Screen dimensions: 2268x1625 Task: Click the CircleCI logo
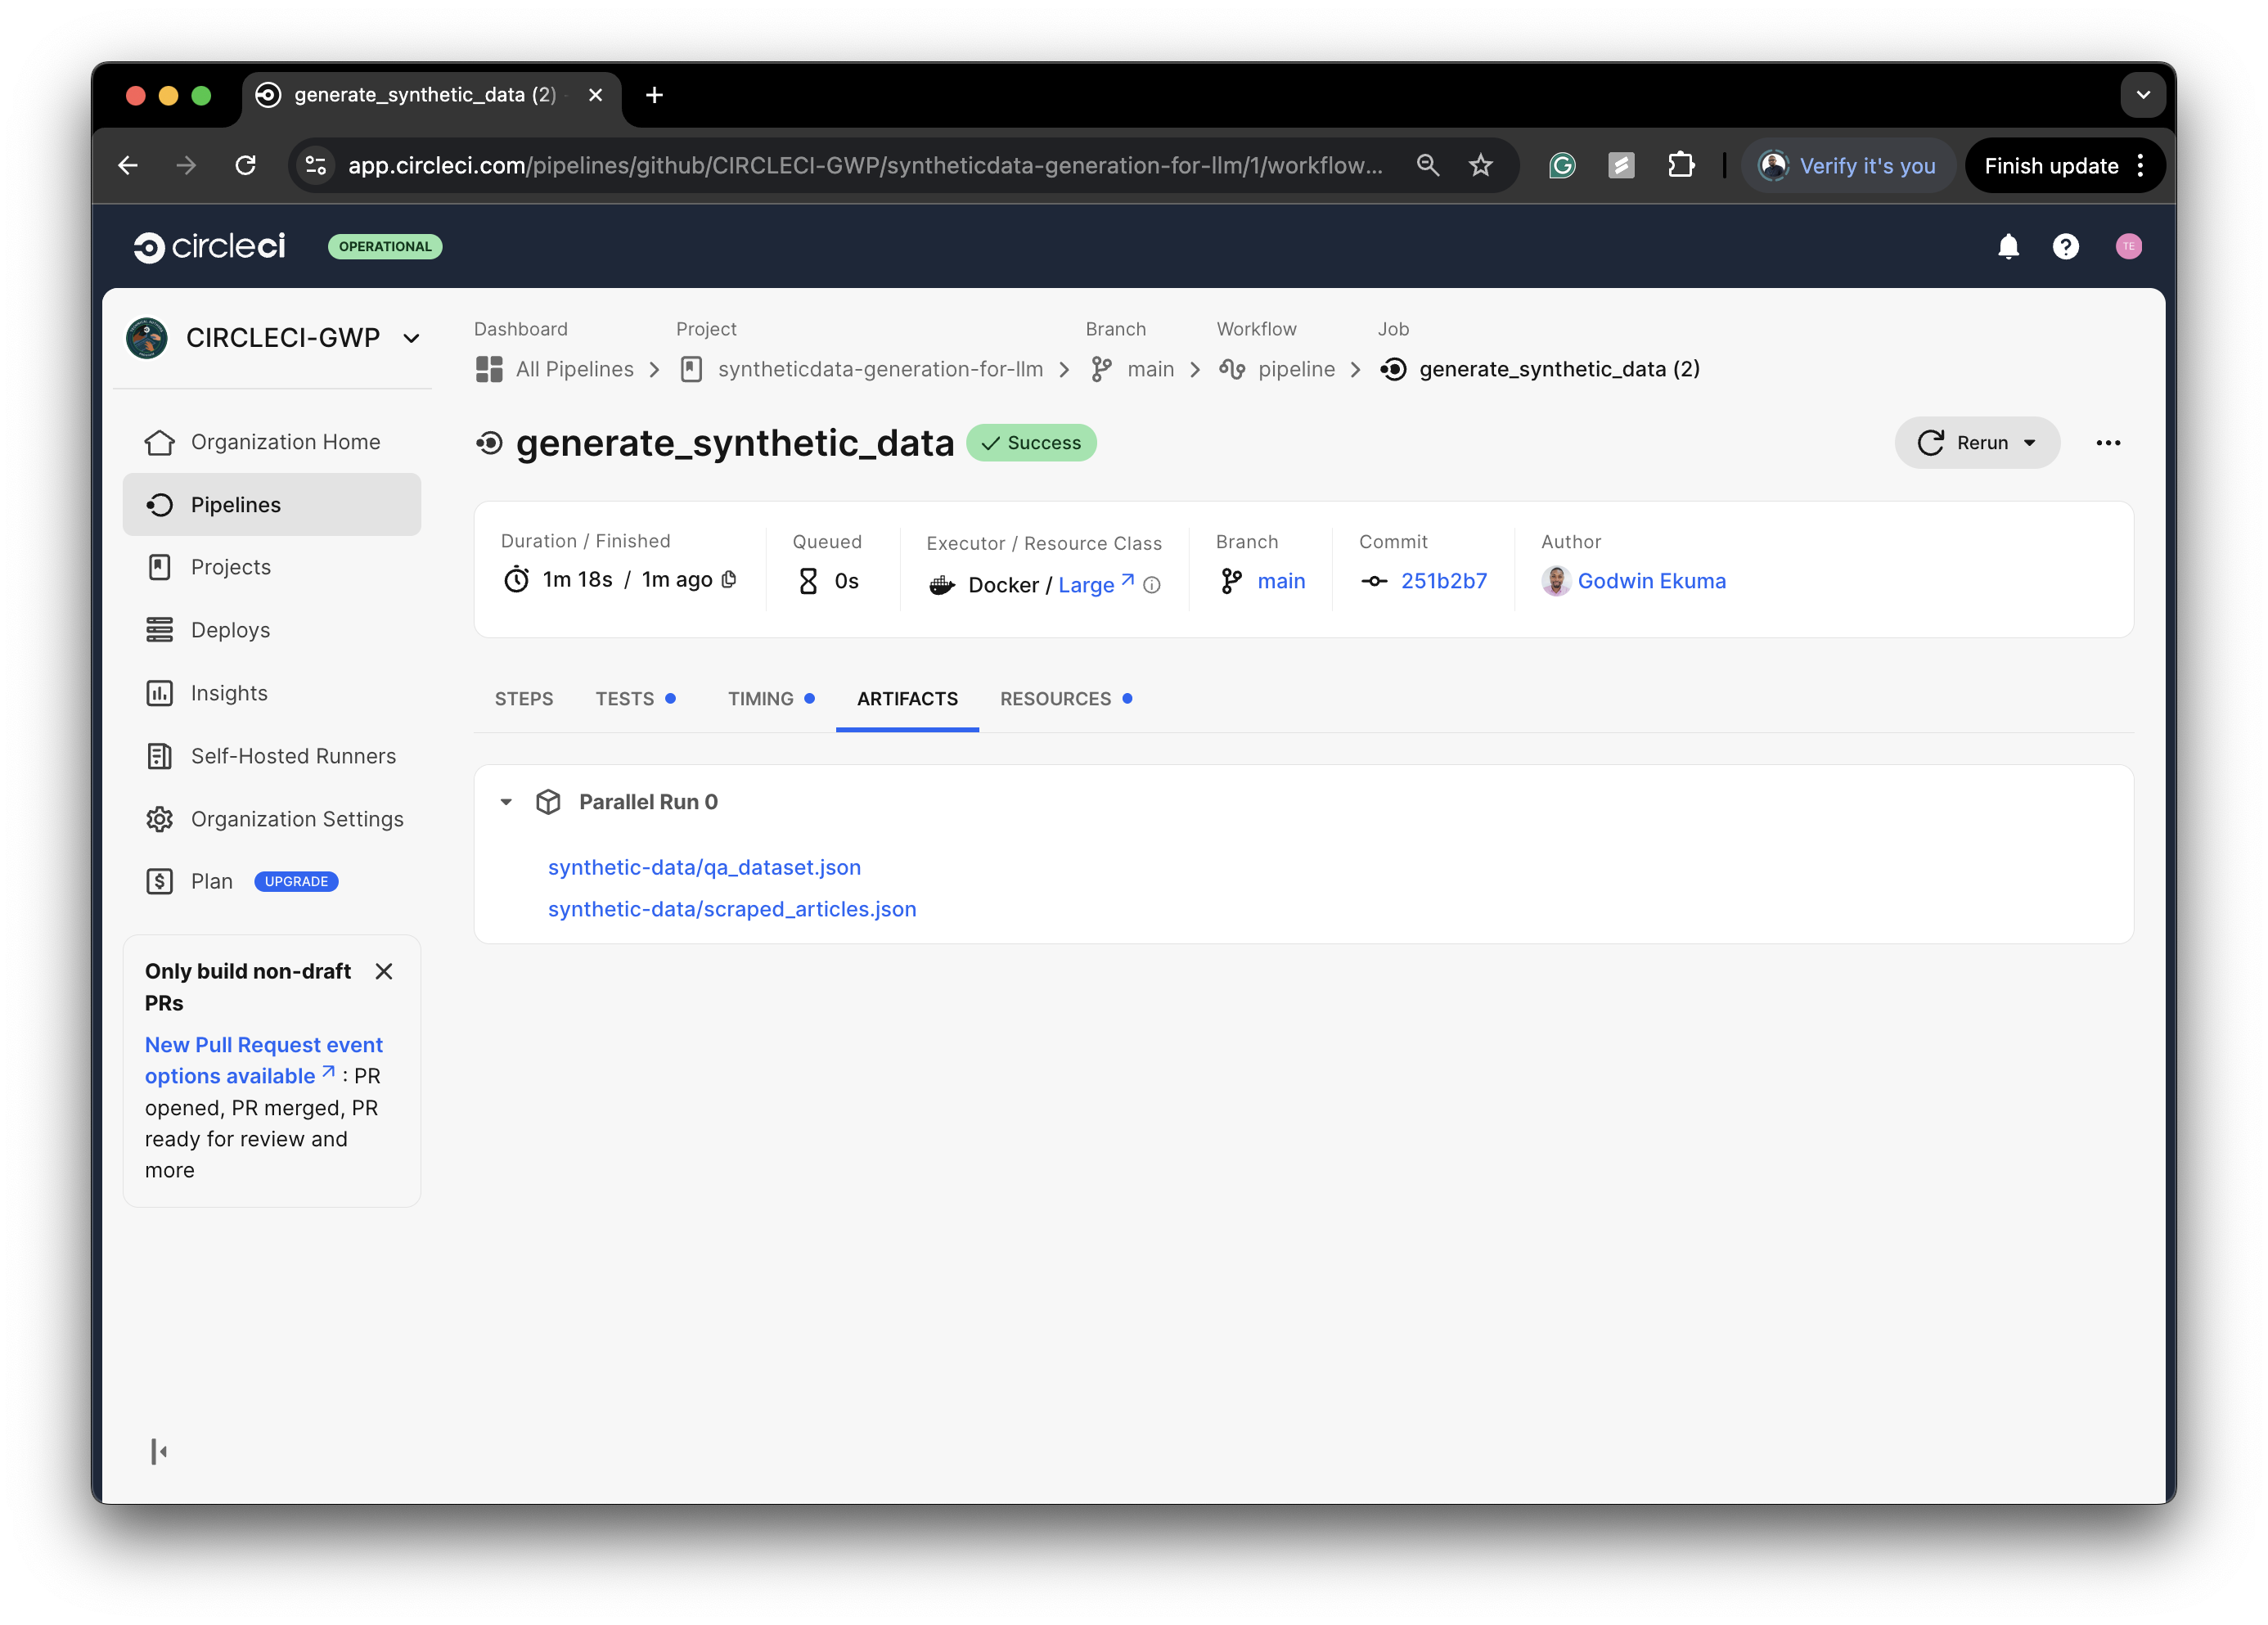(209, 247)
